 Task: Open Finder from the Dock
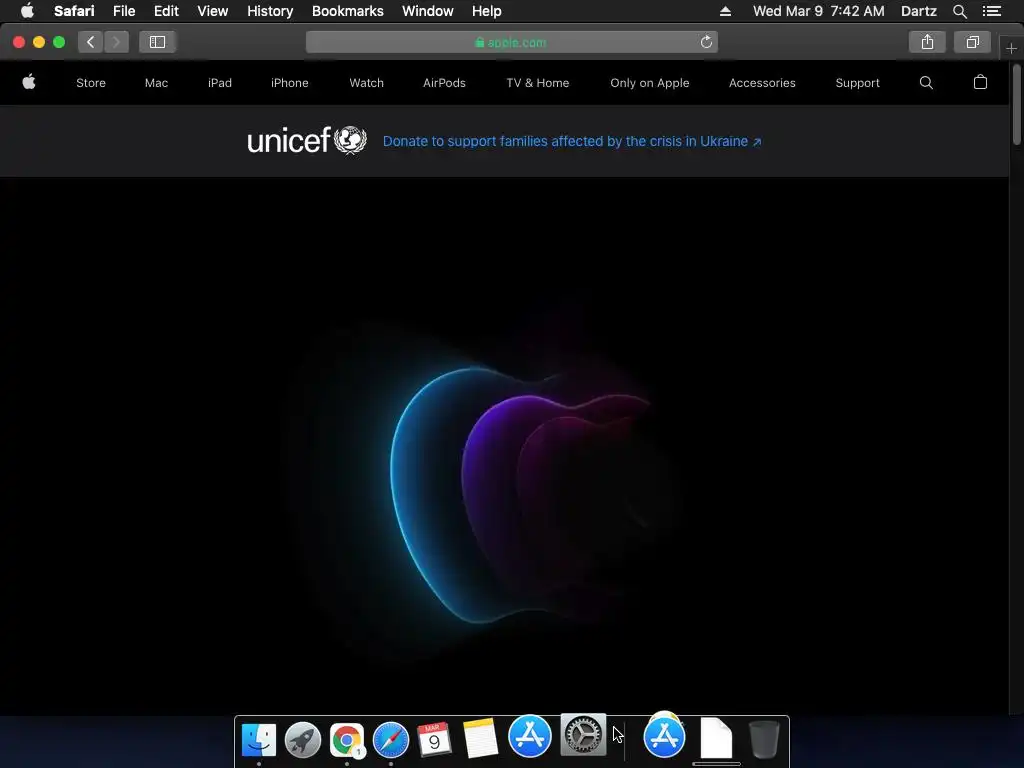click(259, 740)
